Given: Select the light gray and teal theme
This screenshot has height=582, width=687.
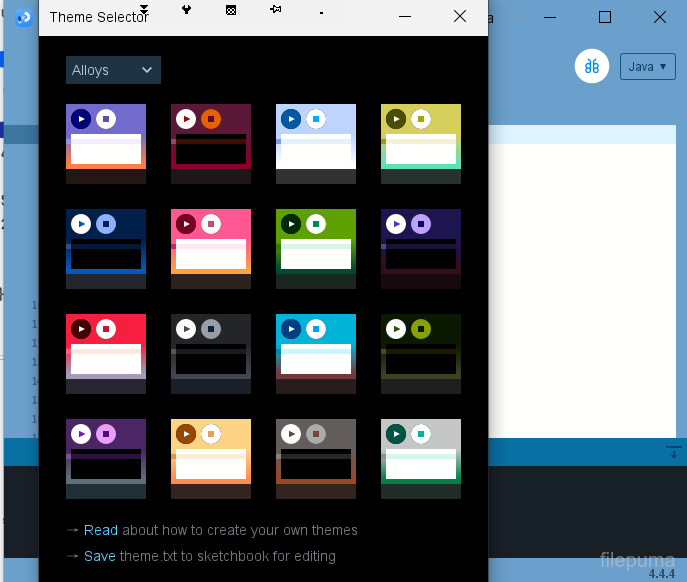Looking at the screenshot, I should coord(421,459).
